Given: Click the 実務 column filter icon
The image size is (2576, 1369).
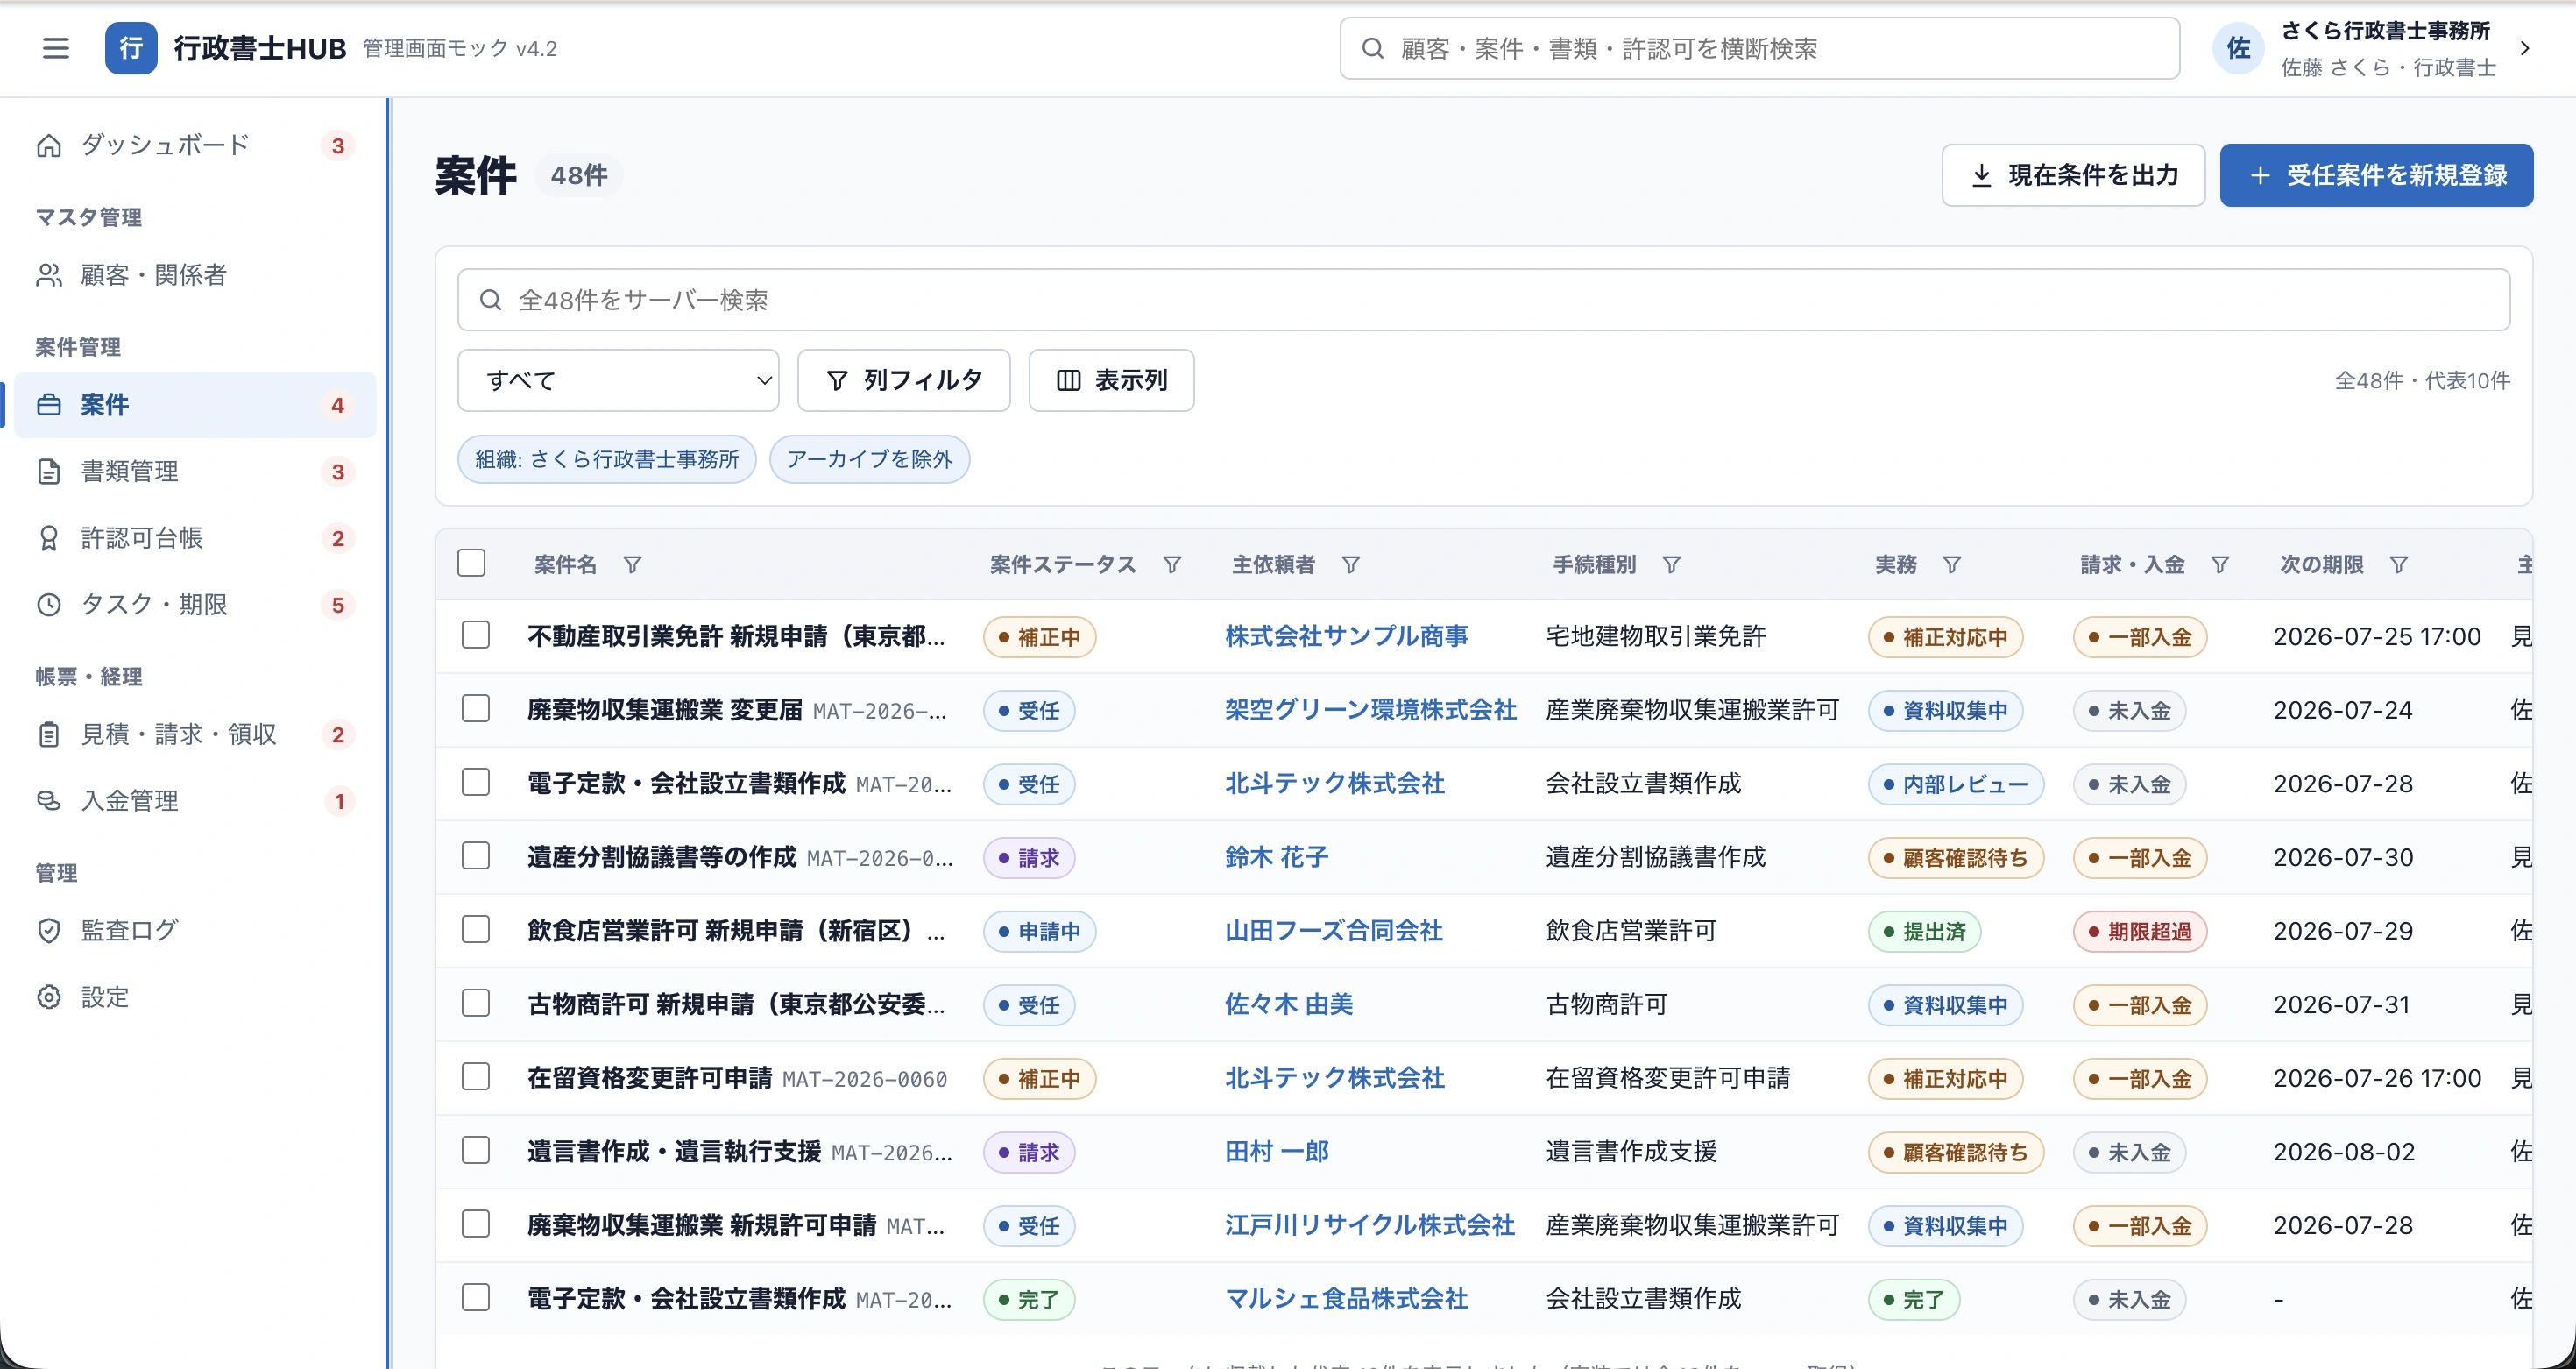Looking at the screenshot, I should [x=1951, y=565].
